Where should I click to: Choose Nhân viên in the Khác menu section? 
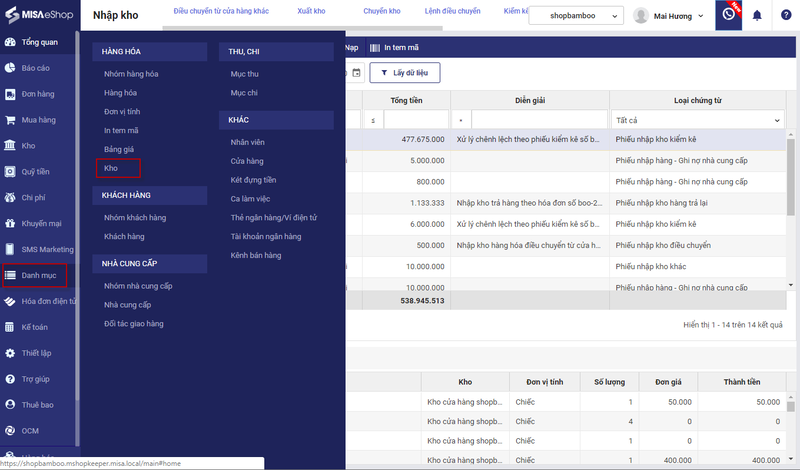(x=247, y=143)
